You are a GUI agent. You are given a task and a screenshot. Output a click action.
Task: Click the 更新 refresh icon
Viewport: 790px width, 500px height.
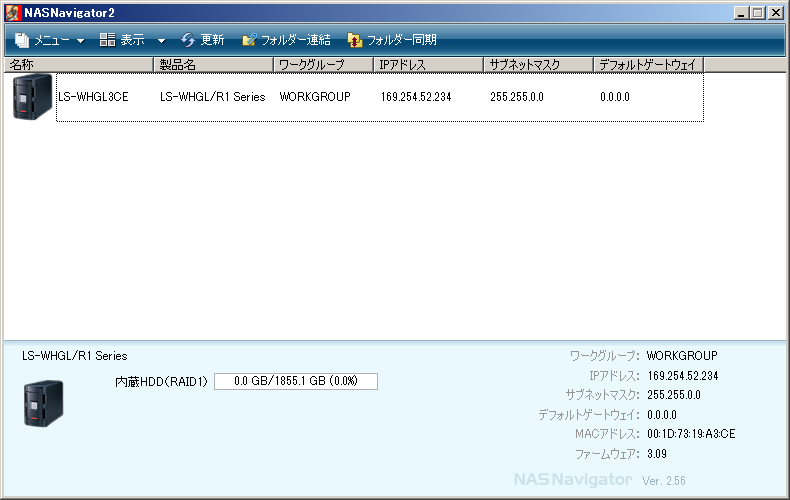click(x=188, y=40)
